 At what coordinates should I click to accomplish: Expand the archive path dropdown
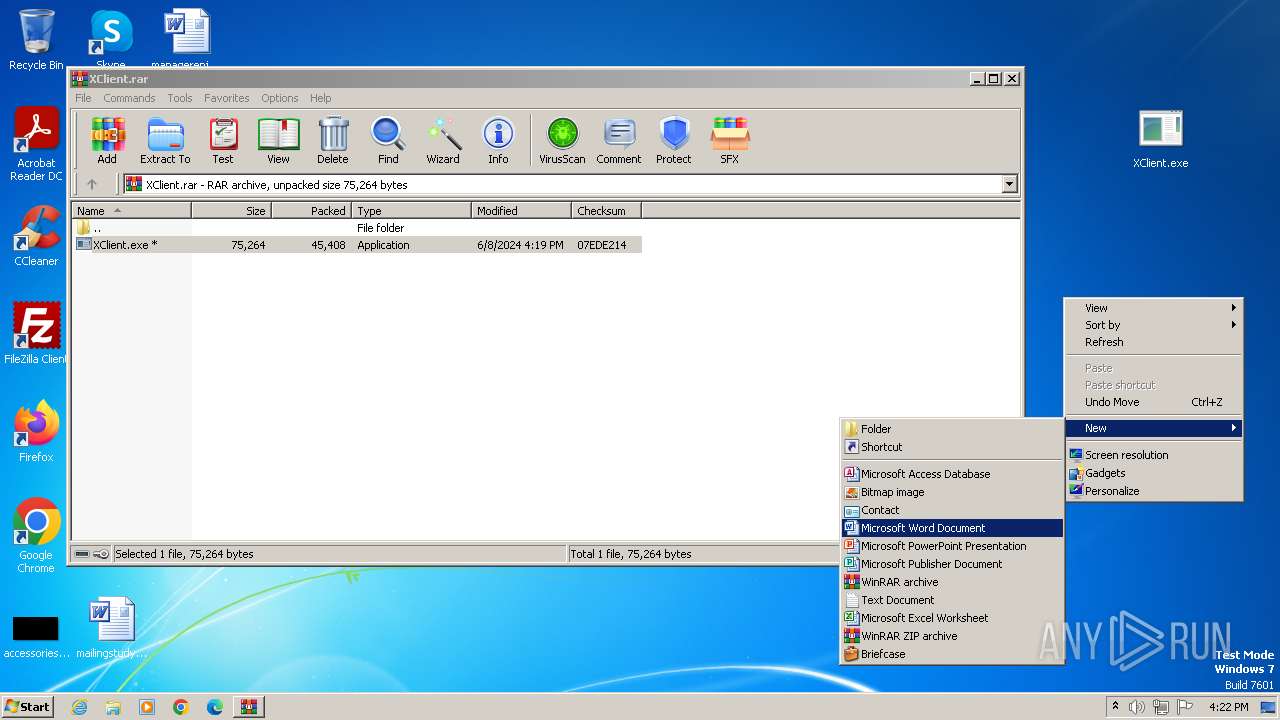pyautogui.click(x=1009, y=184)
